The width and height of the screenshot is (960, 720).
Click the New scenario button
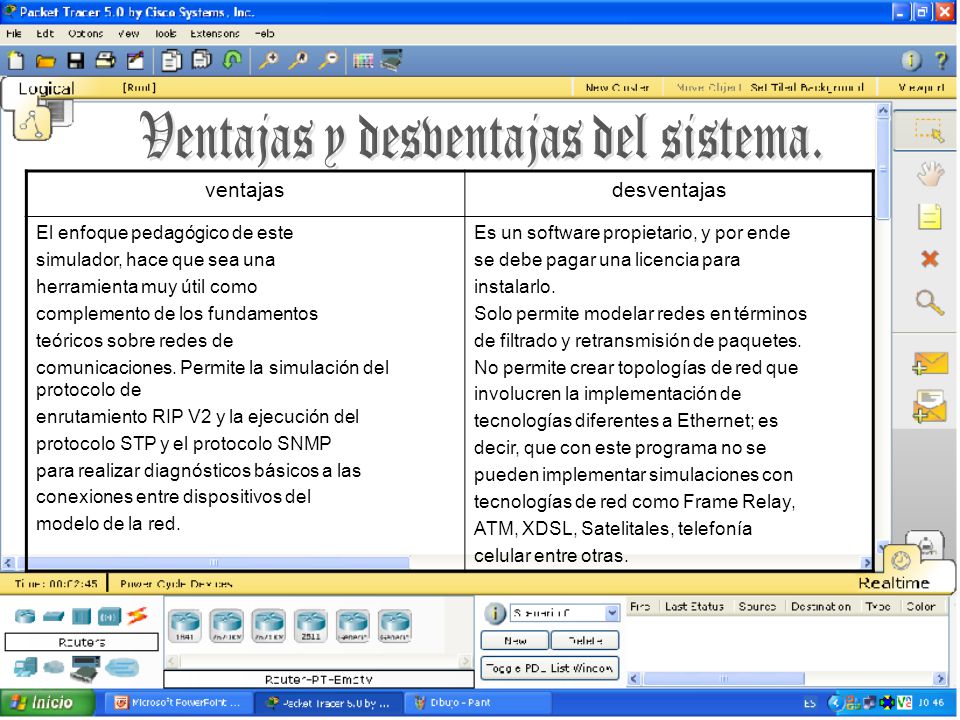tap(516, 640)
